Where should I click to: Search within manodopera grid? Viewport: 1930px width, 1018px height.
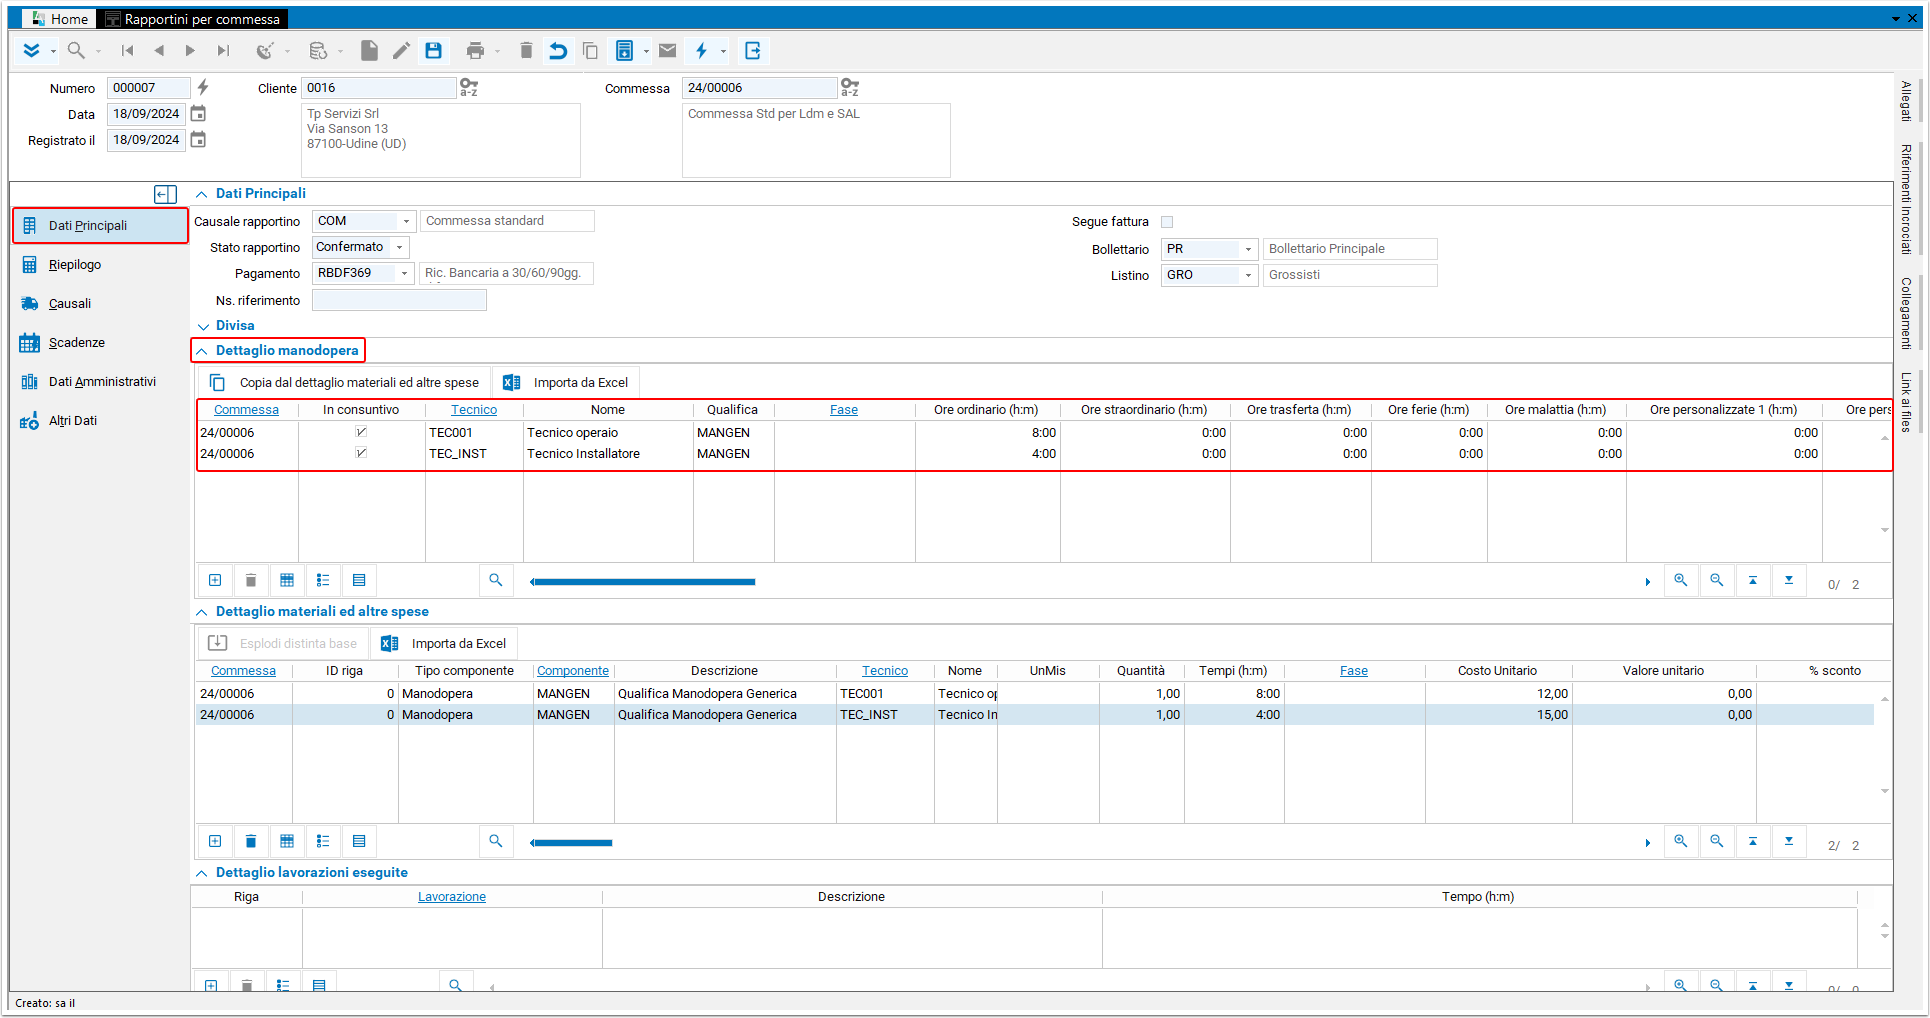tap(495, 580)
